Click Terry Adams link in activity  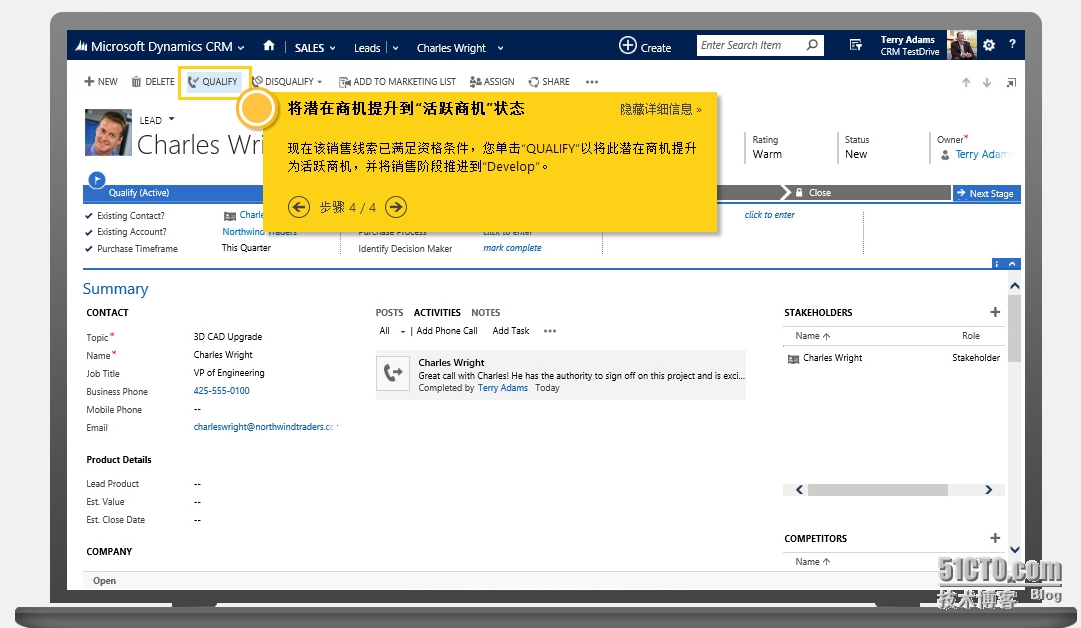(x=503, y=388)
